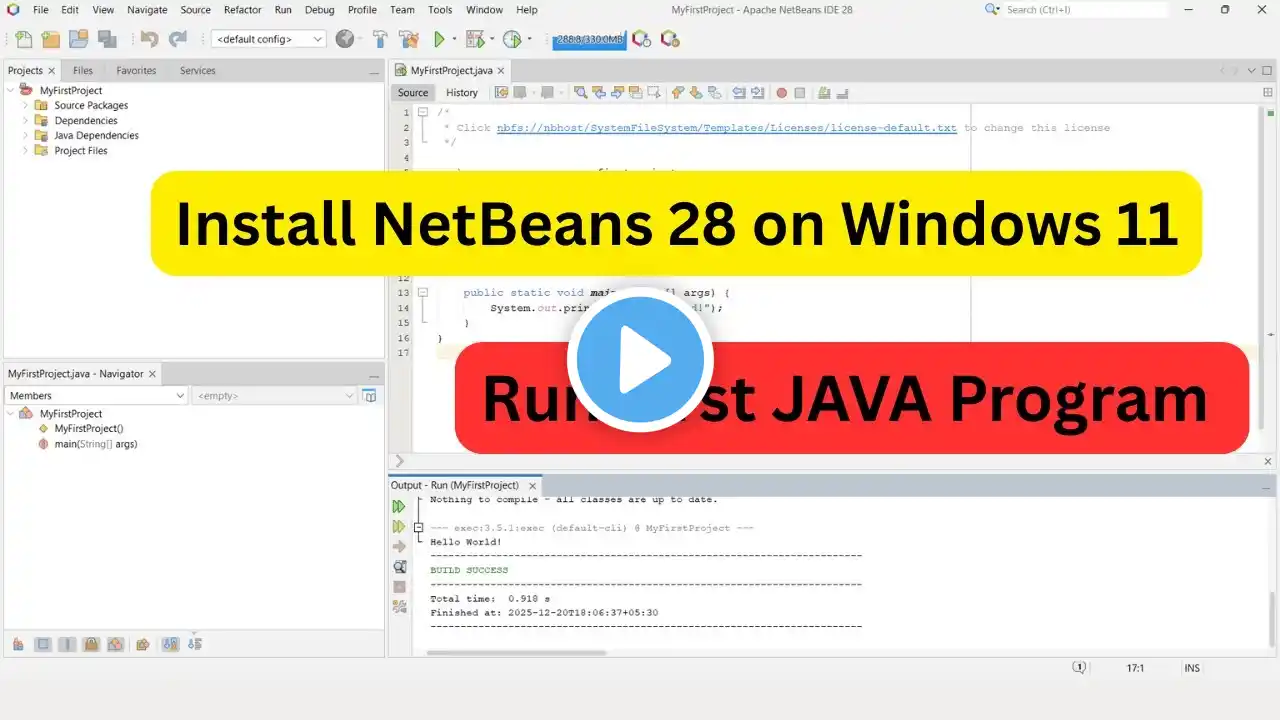The height and width of the screenshot is (720, 1280).
Task: Start macro recording with the red circle icon
Action: tap(782, 93)
